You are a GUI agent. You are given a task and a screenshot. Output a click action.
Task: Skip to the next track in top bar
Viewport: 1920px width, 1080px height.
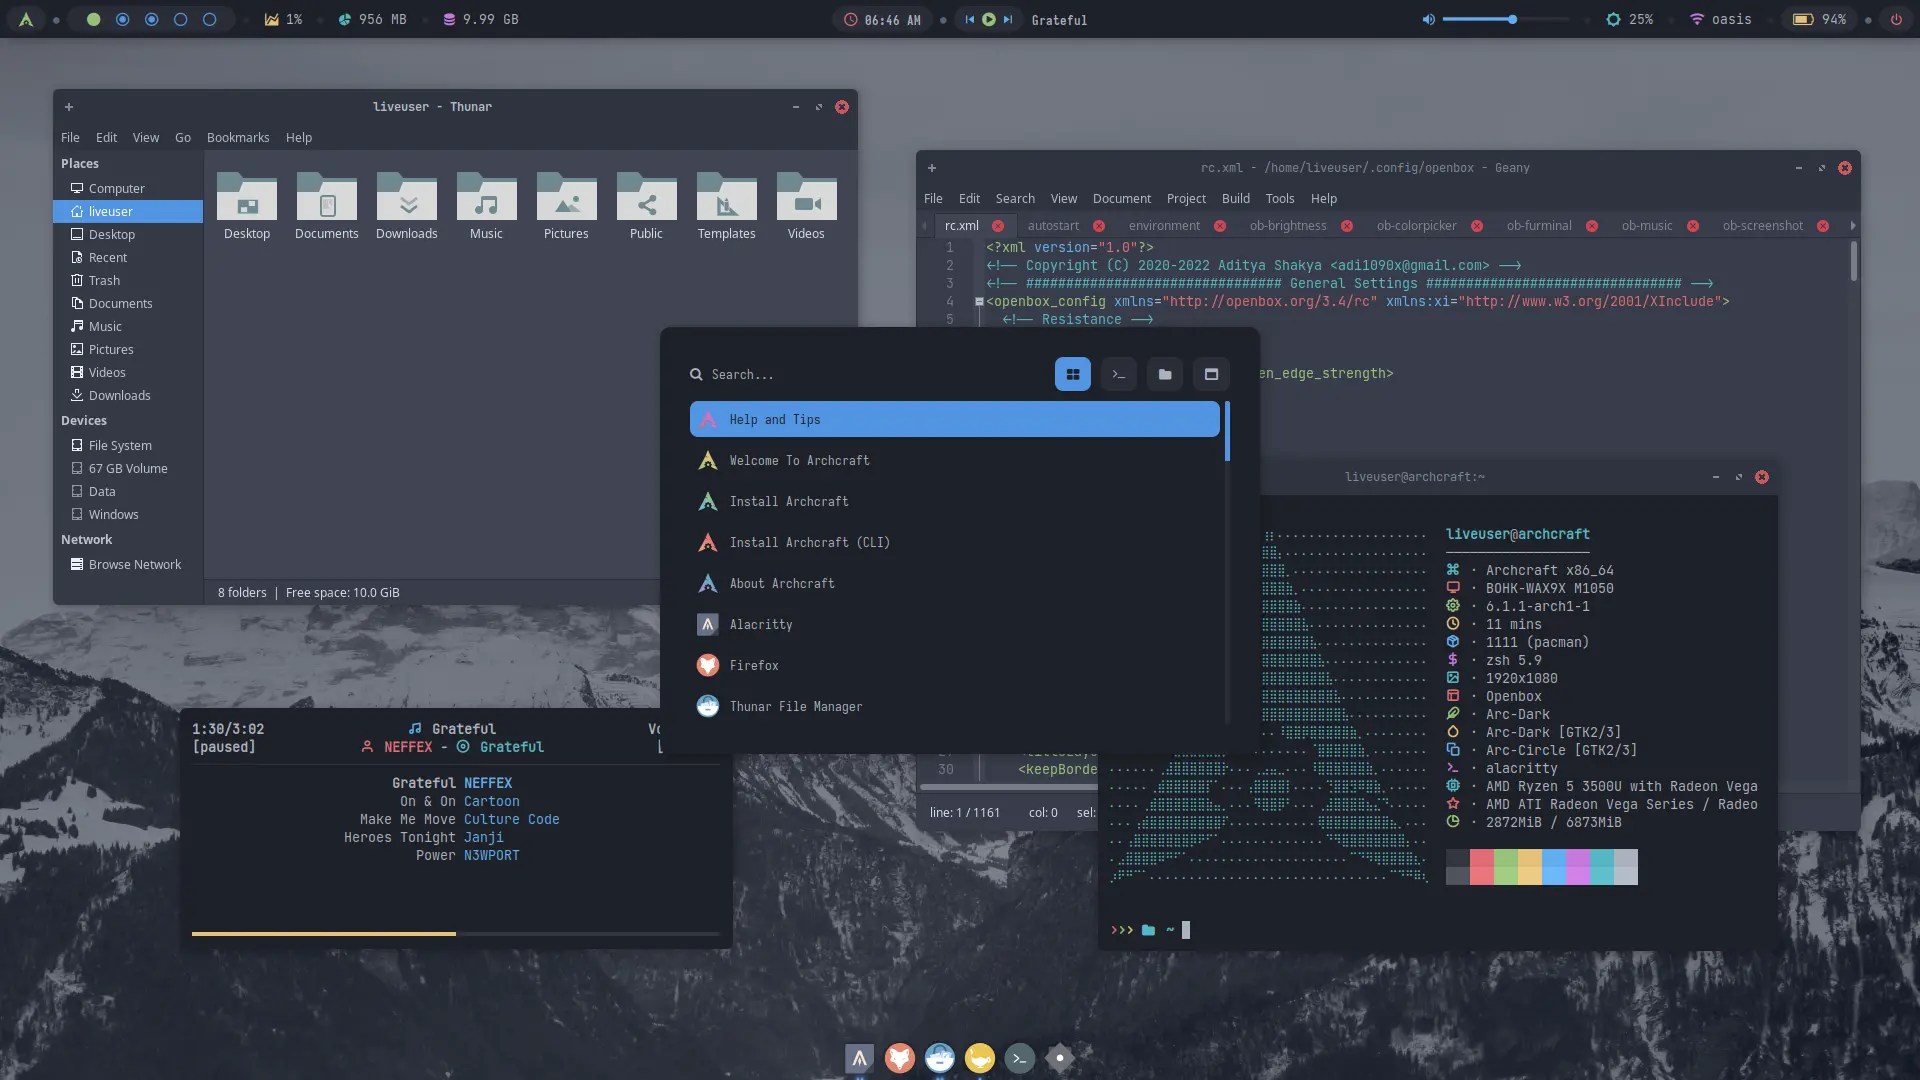(1010, 19)
